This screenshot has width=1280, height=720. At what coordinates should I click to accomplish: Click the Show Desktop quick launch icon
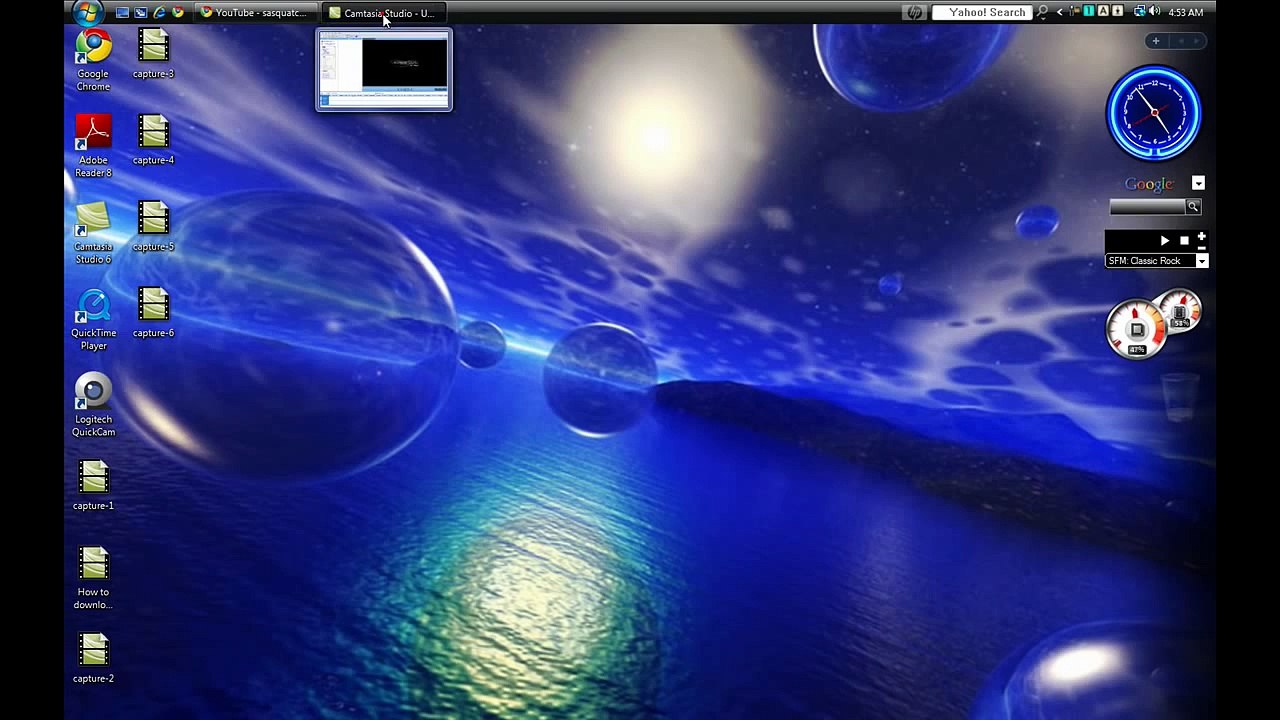click(x=122, y=13)
